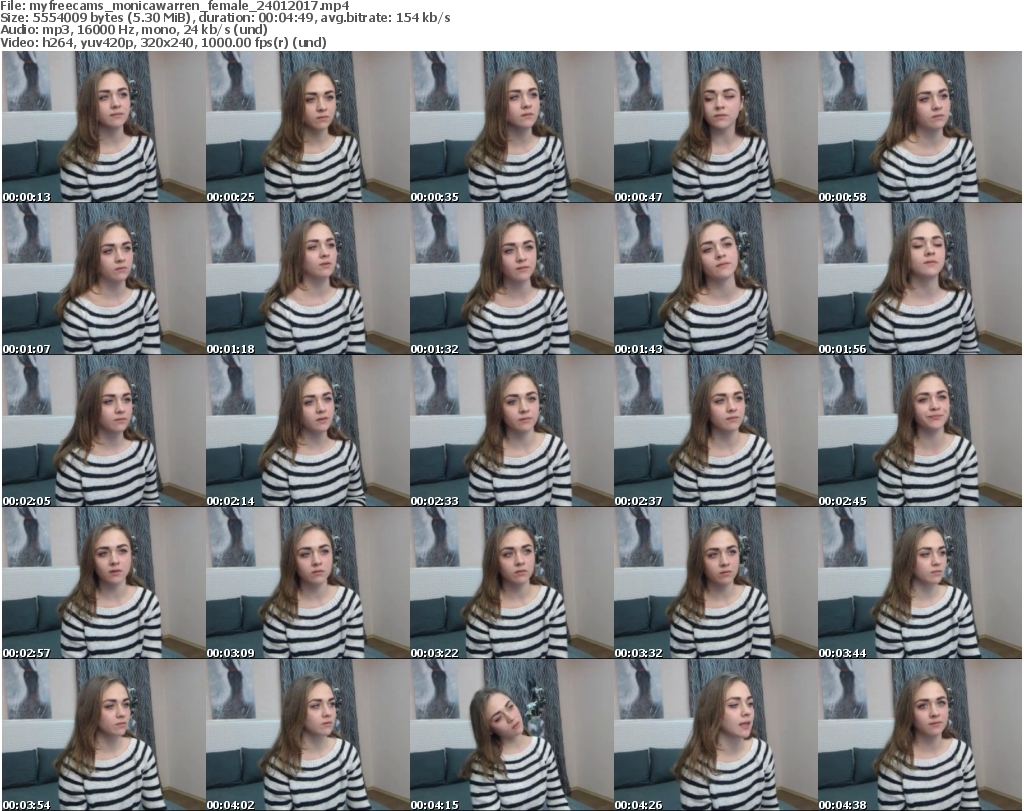The height and width of the screenshot is (811, 1024).
Task: Pick the frame timestamped 00:02:05
Action: click(x=104, y=431)
